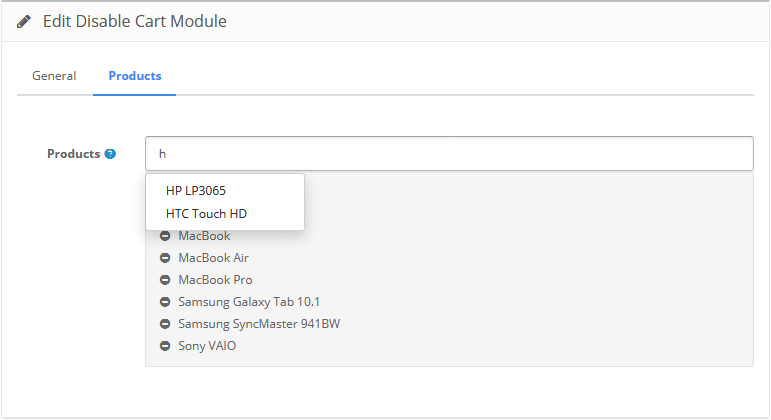Click the Samsung SyncMaster 941BW entry text
Image resolution: width=771 pixels, height=420 pixels.
(259, 324)
